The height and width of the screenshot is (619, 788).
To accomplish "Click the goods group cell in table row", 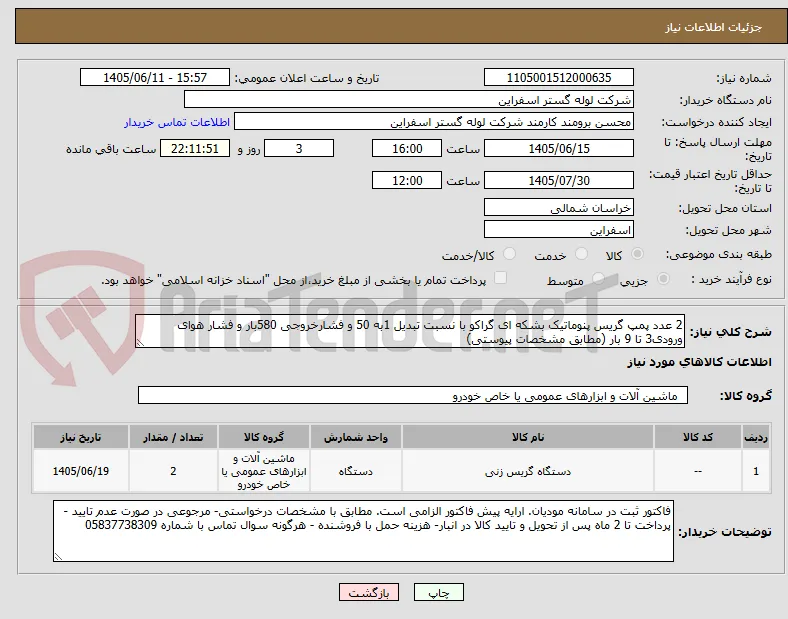I will [x=264, y=471].
